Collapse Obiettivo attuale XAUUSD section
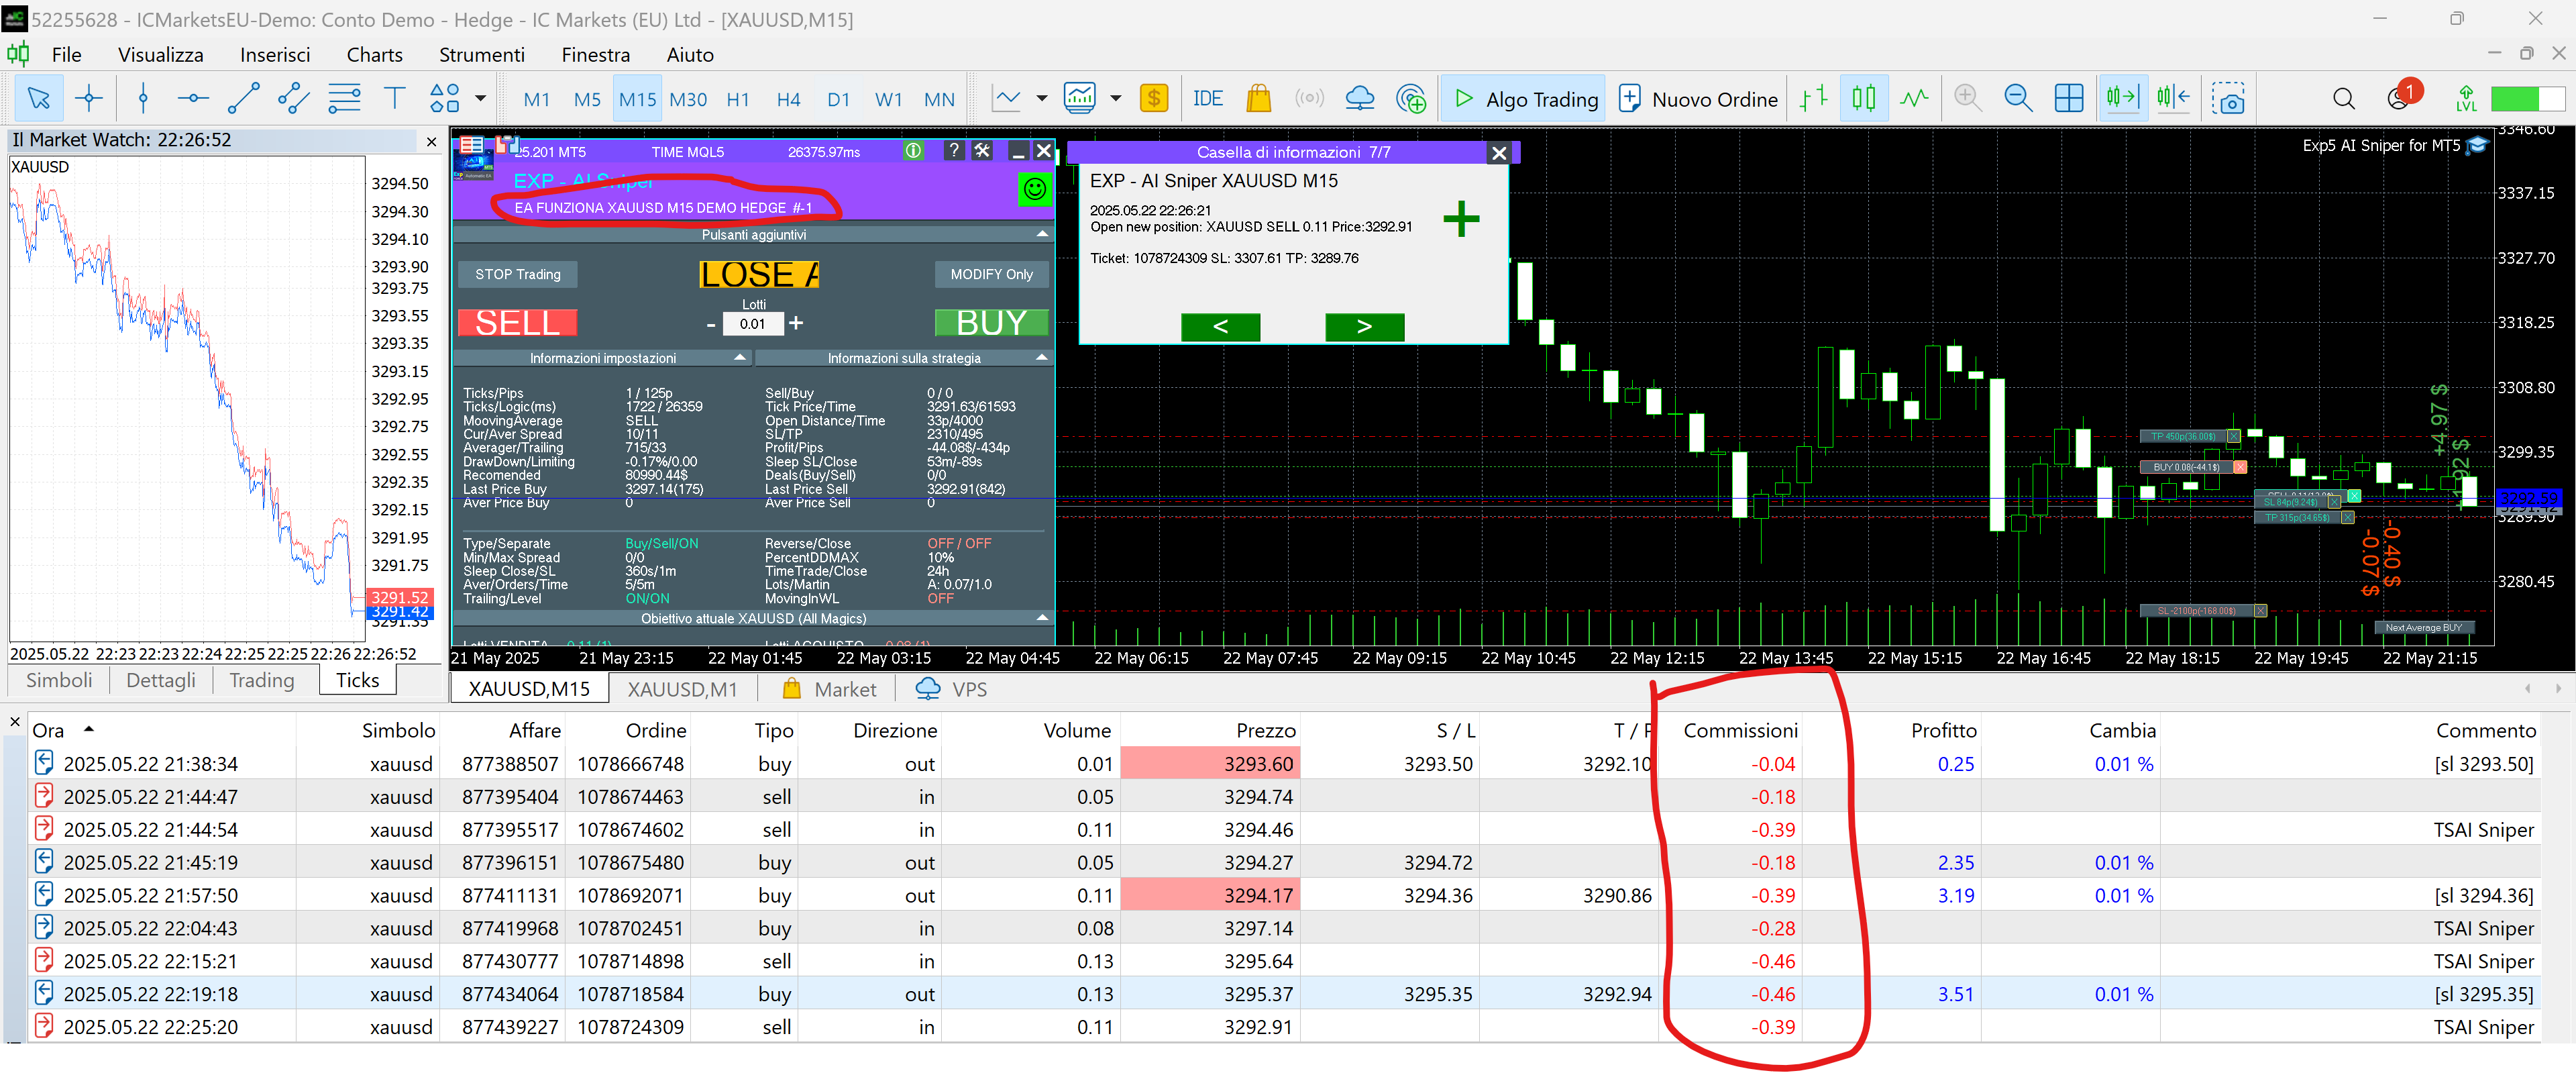This screenshot has width=2576, height=1073. (x=1042, y=618)
